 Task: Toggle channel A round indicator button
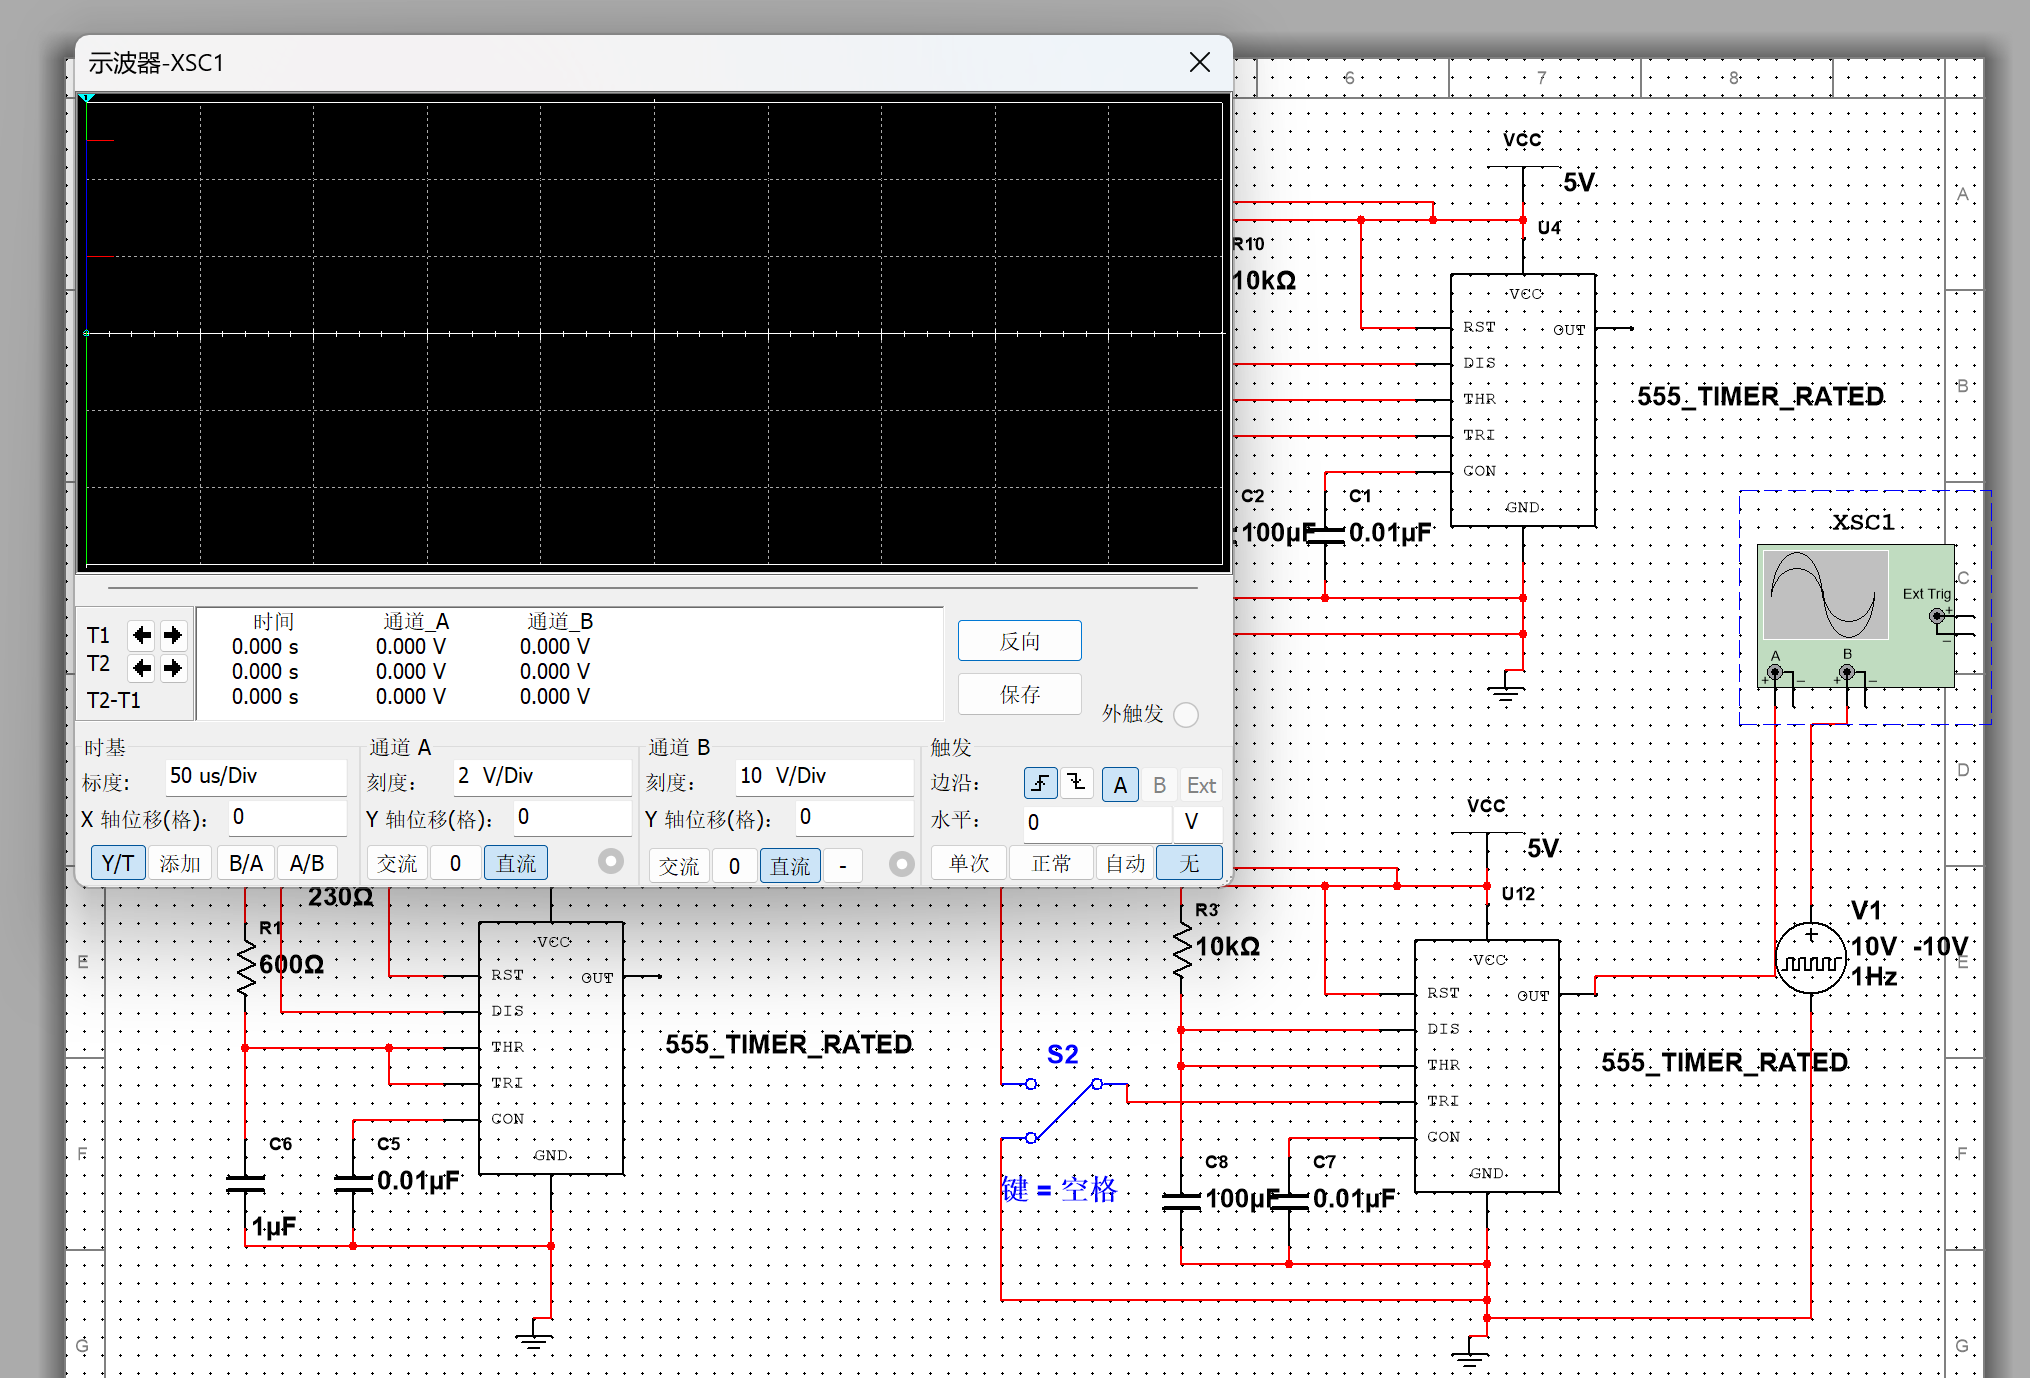[x=610, y=861]
